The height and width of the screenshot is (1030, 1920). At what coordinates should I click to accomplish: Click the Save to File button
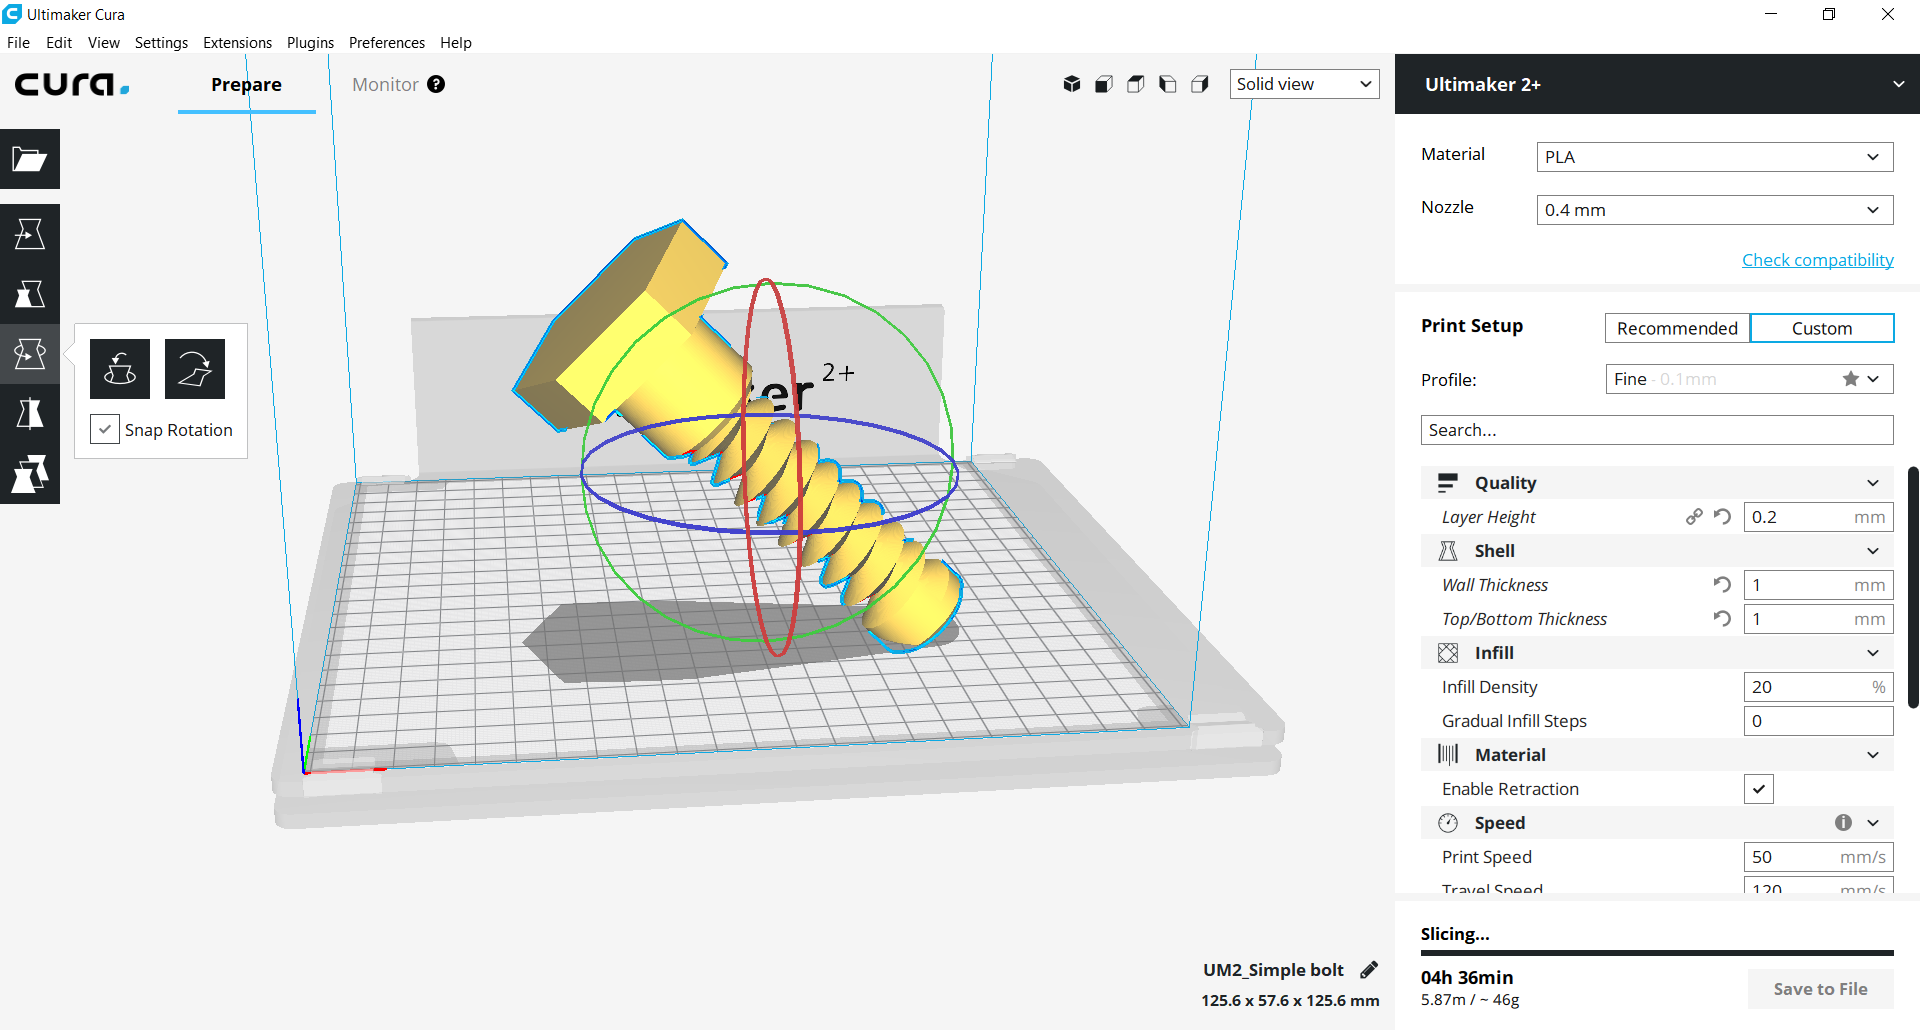click(x=1820, y=989)
